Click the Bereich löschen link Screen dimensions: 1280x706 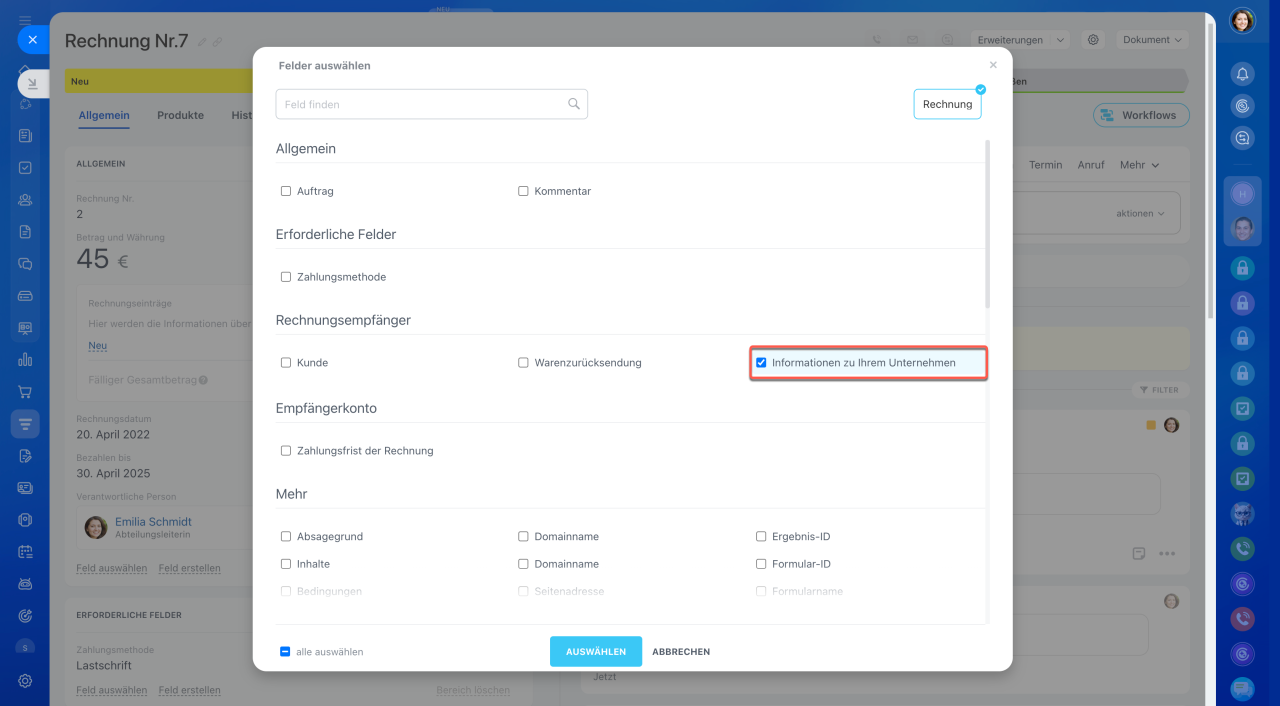(x=473, y=690)
